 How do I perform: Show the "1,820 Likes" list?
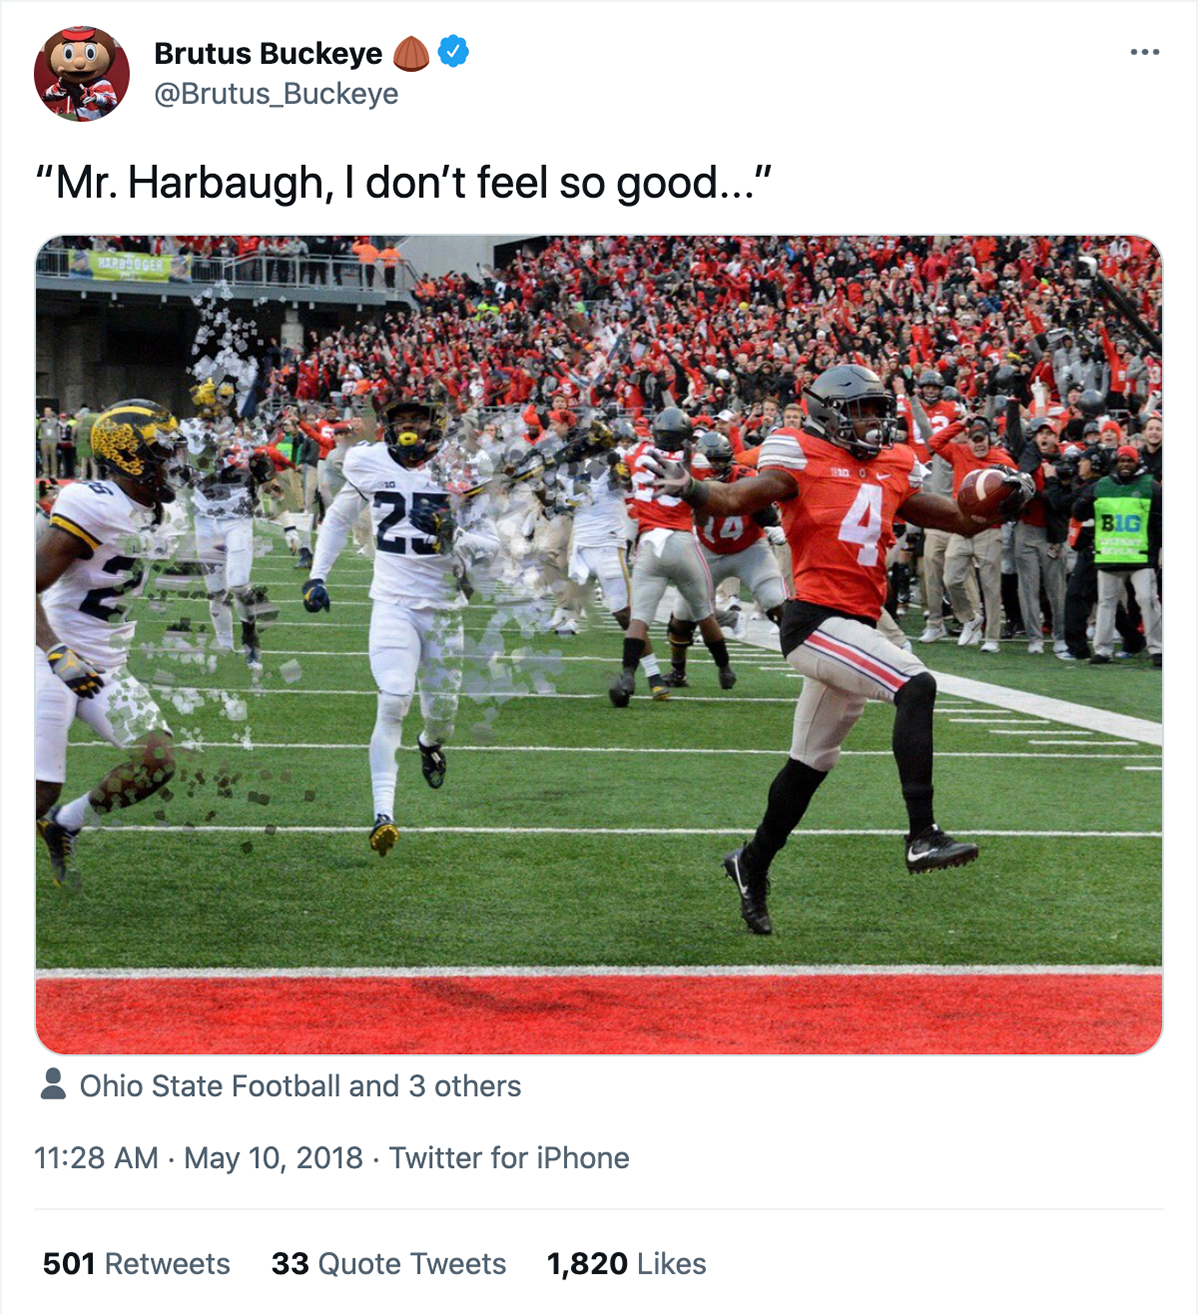[x=626, y=1264]
